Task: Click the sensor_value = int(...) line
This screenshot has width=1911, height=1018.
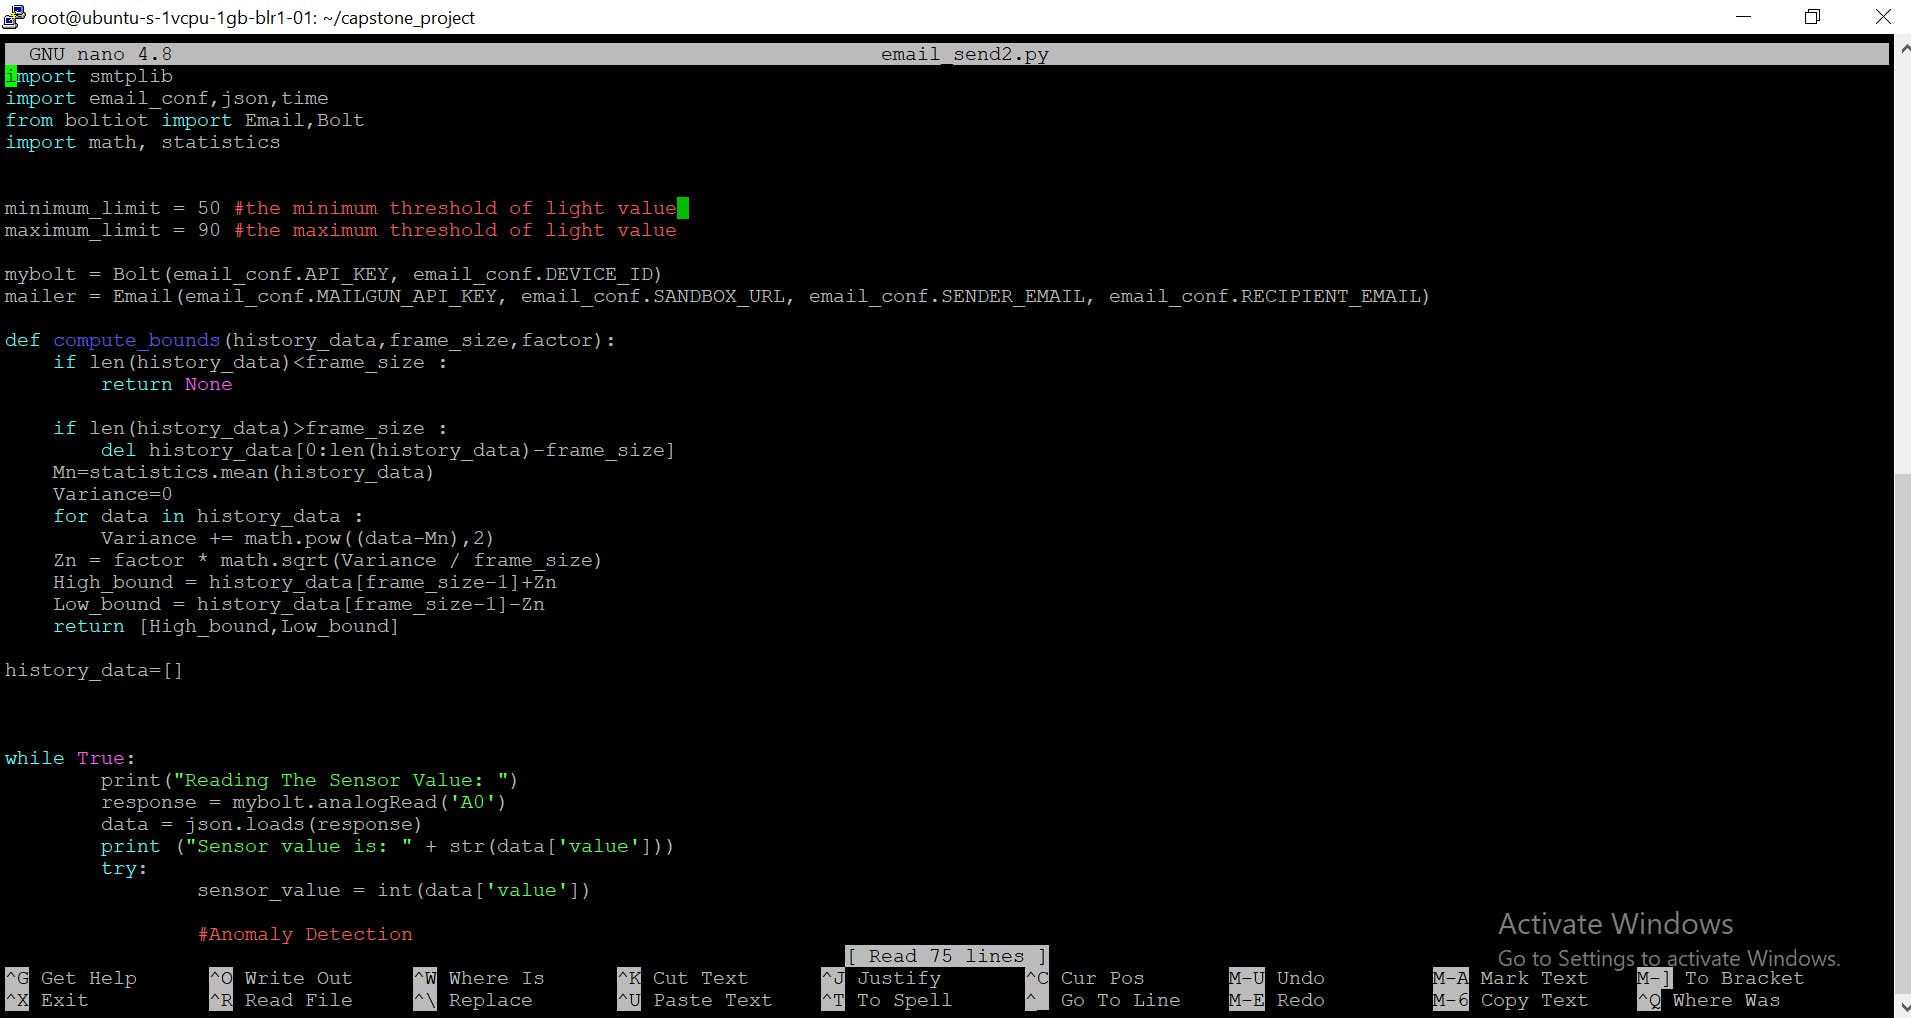Action: [393, 890]
